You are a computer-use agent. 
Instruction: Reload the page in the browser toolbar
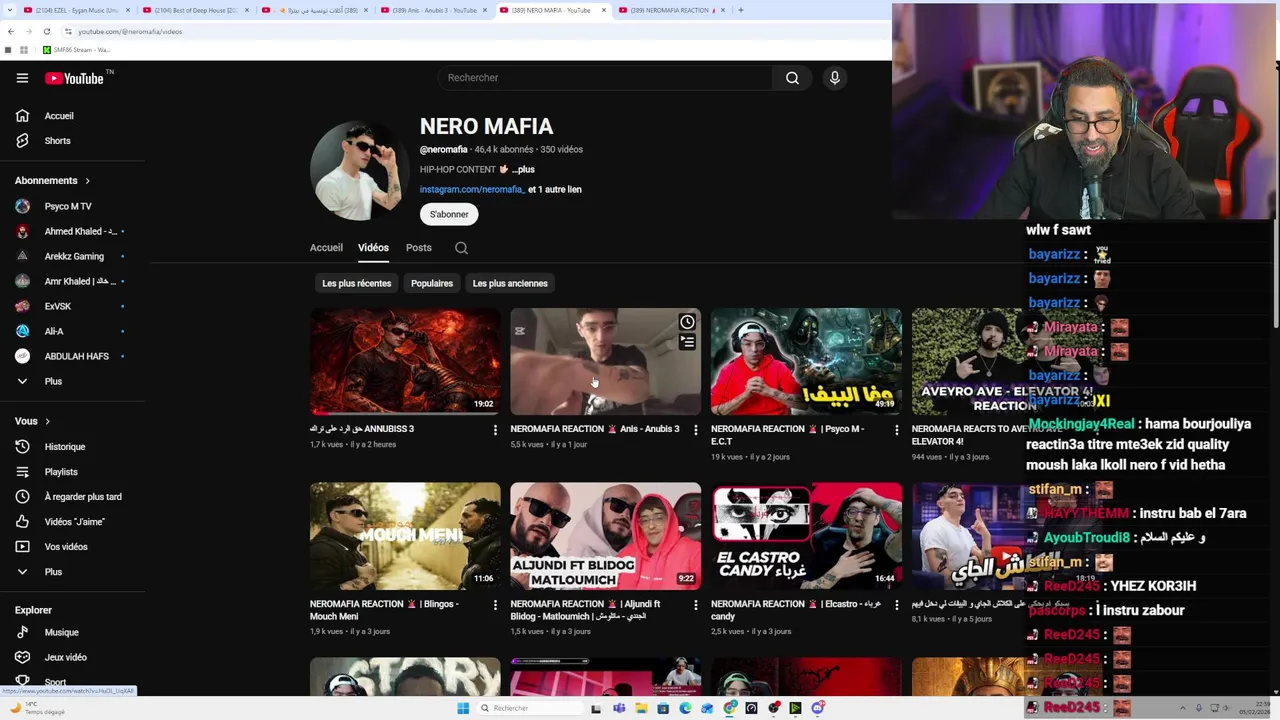46,32
